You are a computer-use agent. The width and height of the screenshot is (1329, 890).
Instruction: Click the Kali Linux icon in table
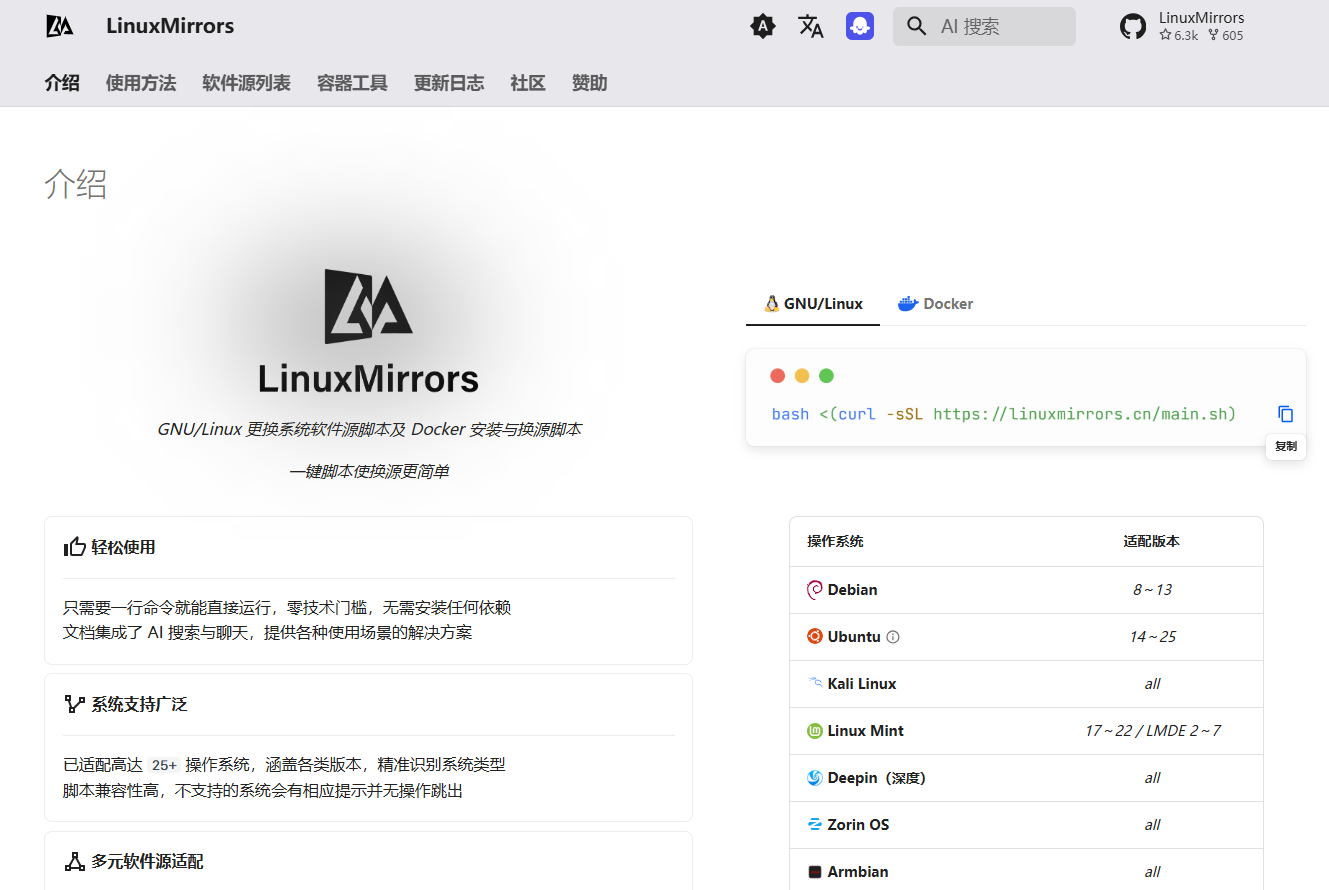tap(815, 684)
